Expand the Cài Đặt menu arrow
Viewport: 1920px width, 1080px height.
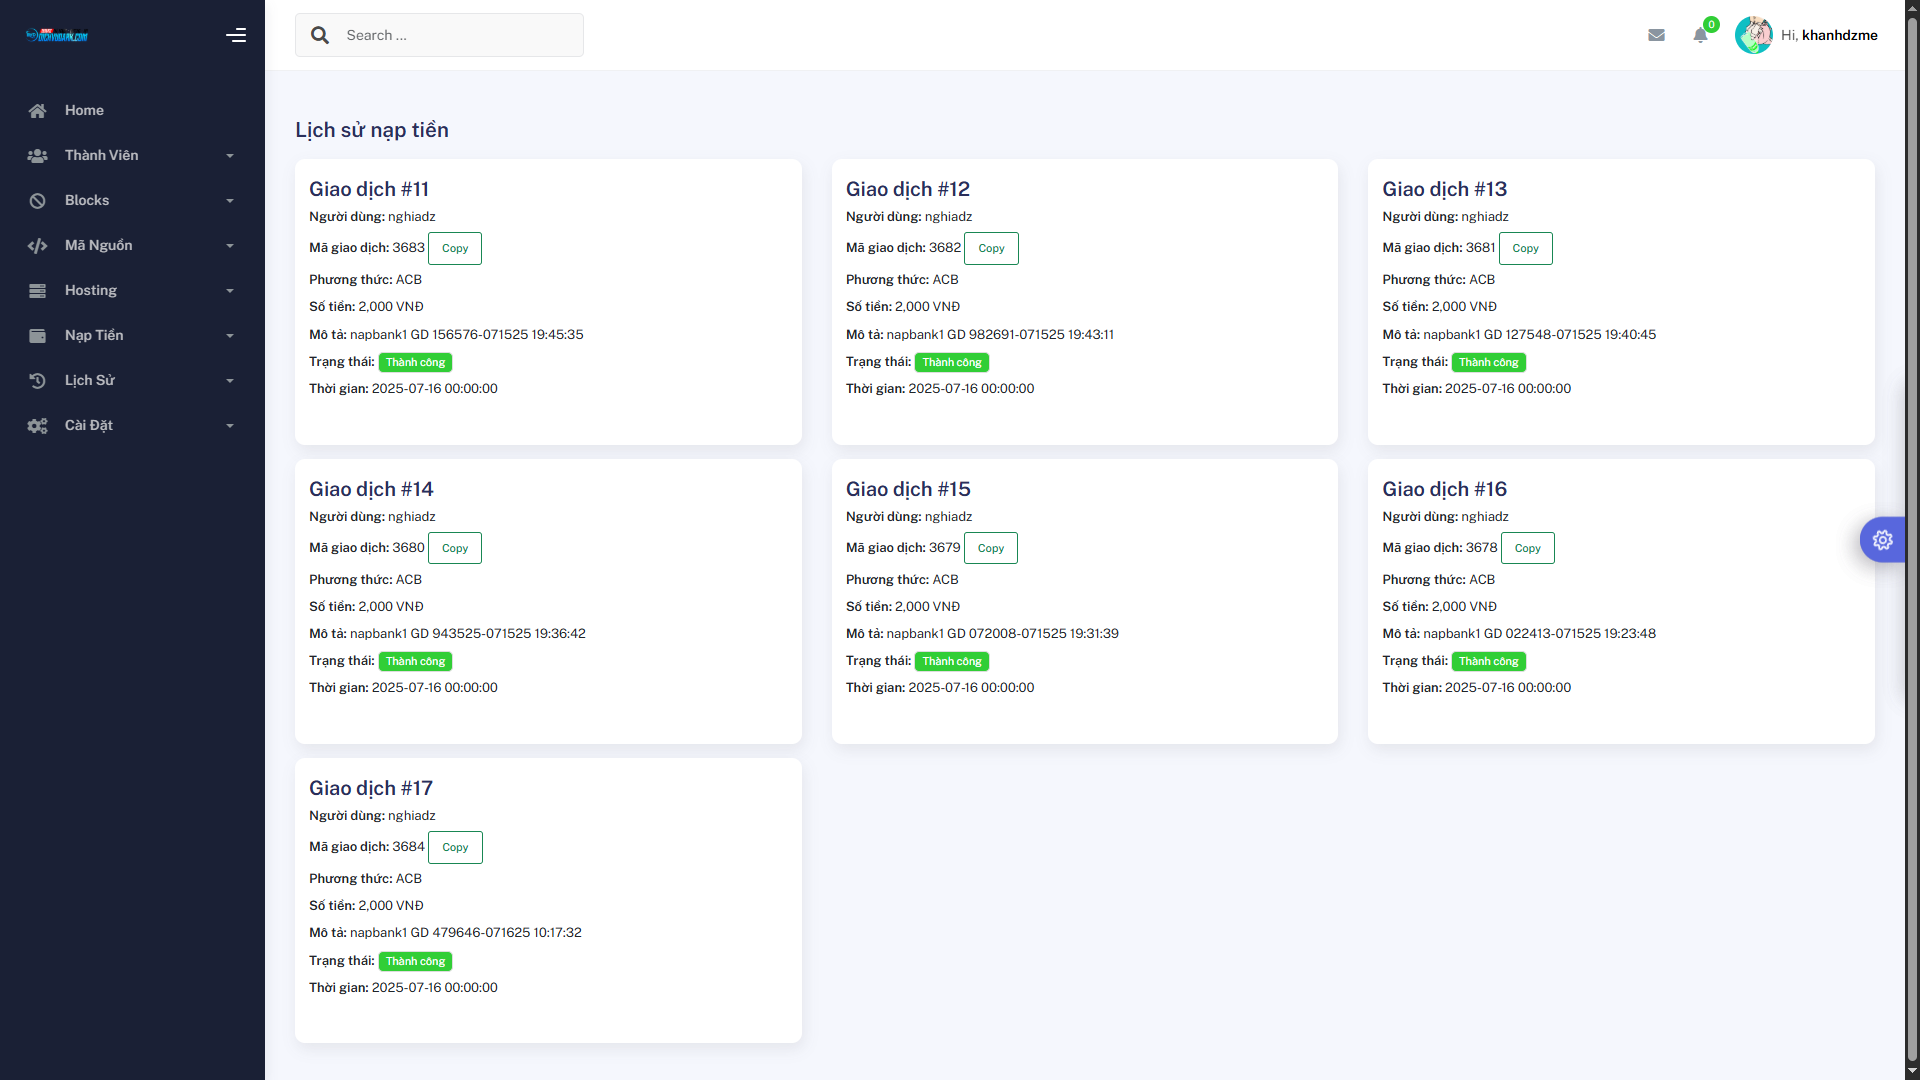230,426
